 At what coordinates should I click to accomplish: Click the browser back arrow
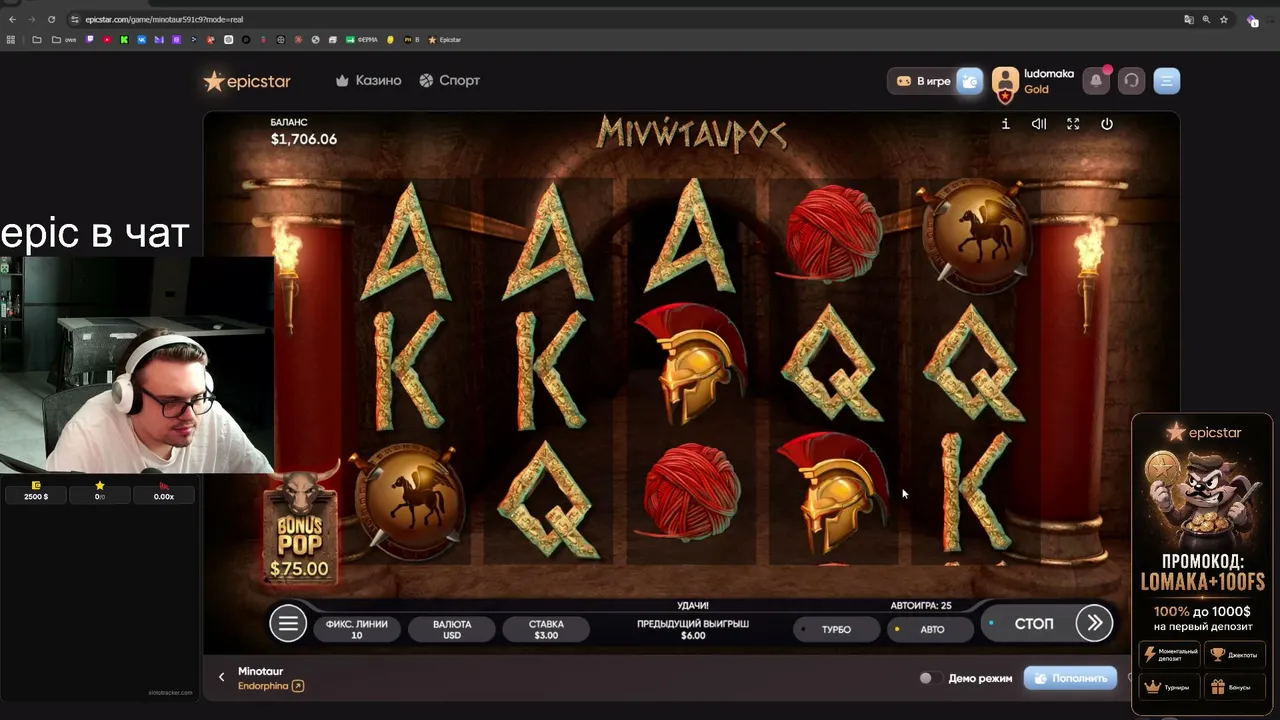(x=12, y=19)
